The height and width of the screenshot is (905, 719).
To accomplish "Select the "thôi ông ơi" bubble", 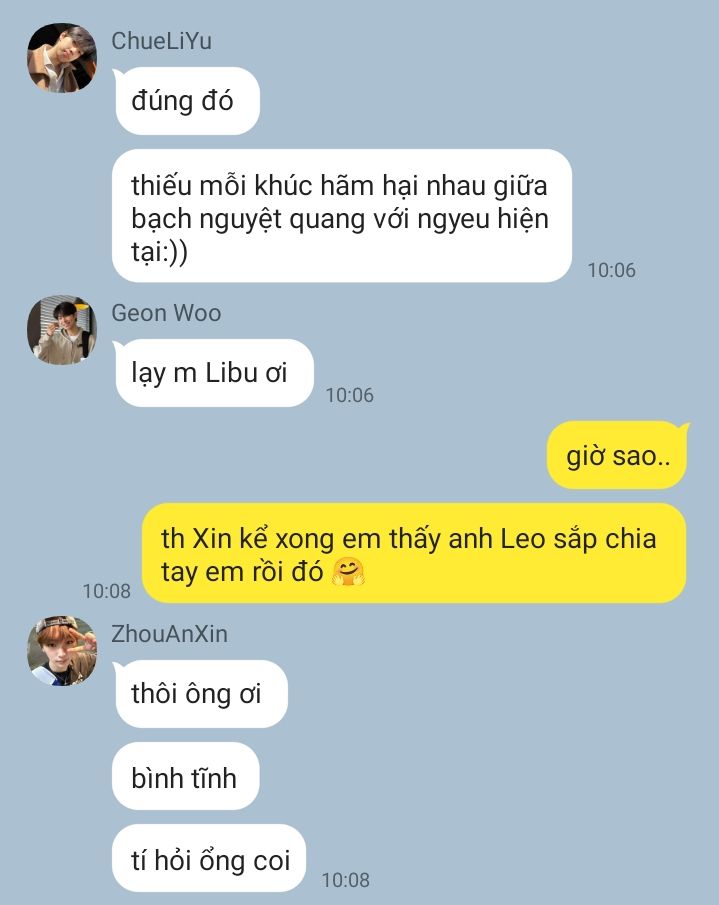I will (x=200, y=694).
